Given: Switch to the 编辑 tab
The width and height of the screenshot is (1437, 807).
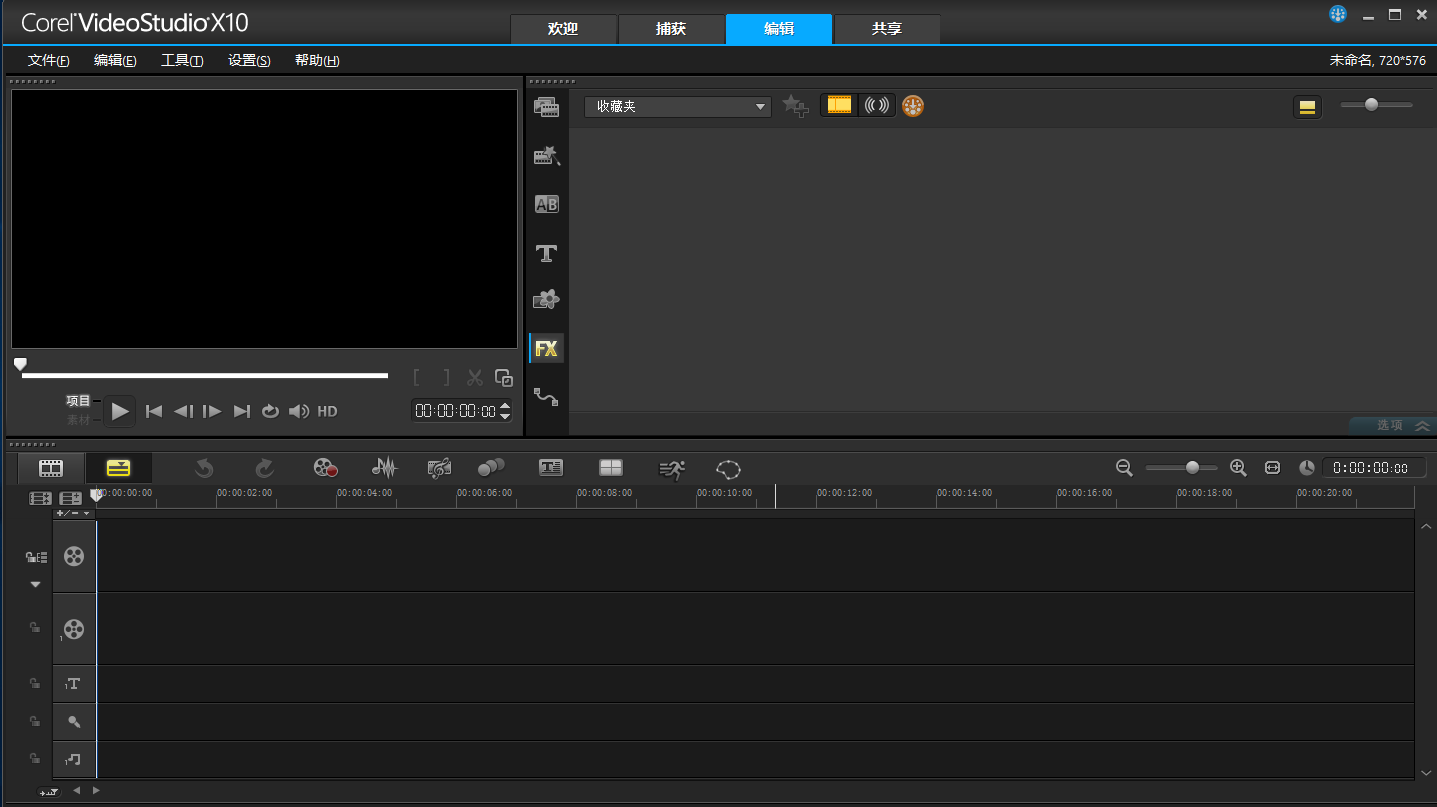Looking at the screenshot, I should tap(779, 29).
